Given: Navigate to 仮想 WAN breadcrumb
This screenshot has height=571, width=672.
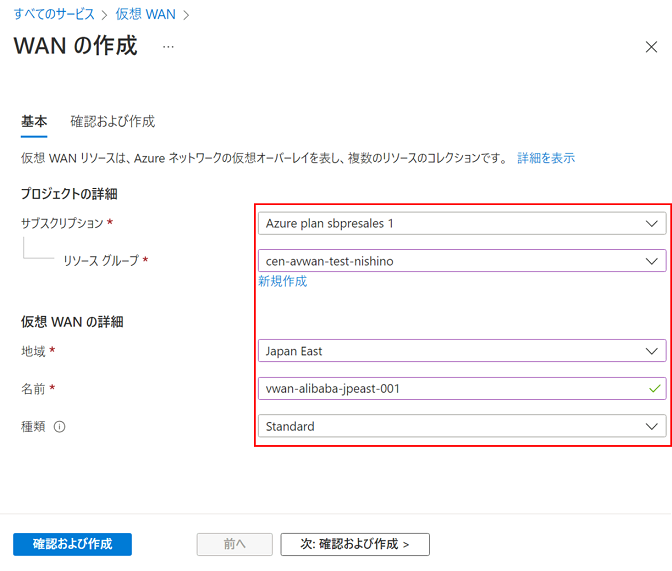Looking at the screenshot, I should pos(148,14).
